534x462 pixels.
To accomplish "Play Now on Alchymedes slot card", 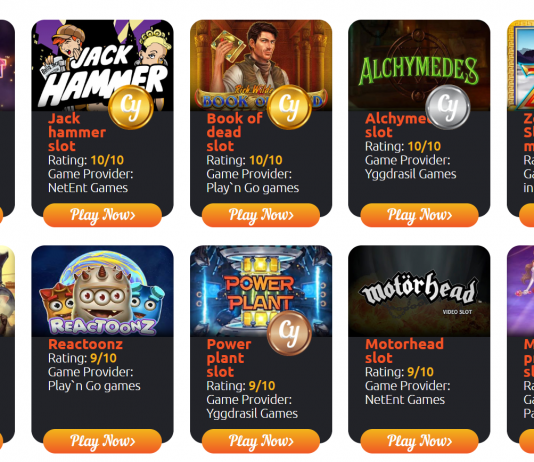I will [419, 215].
